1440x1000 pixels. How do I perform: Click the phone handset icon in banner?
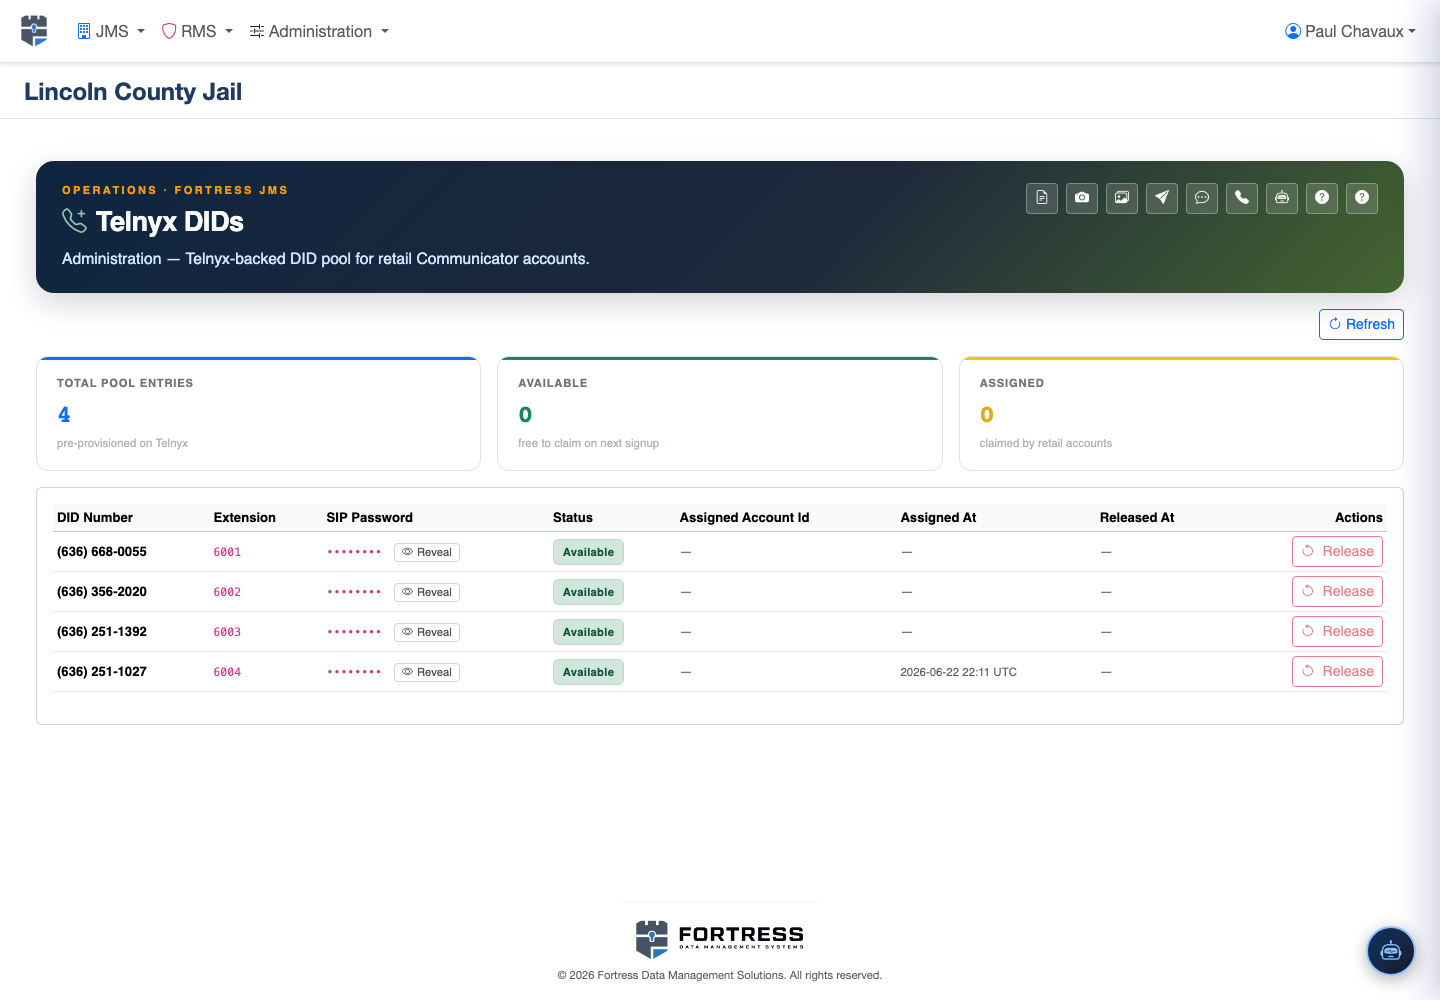point(1242,198)
